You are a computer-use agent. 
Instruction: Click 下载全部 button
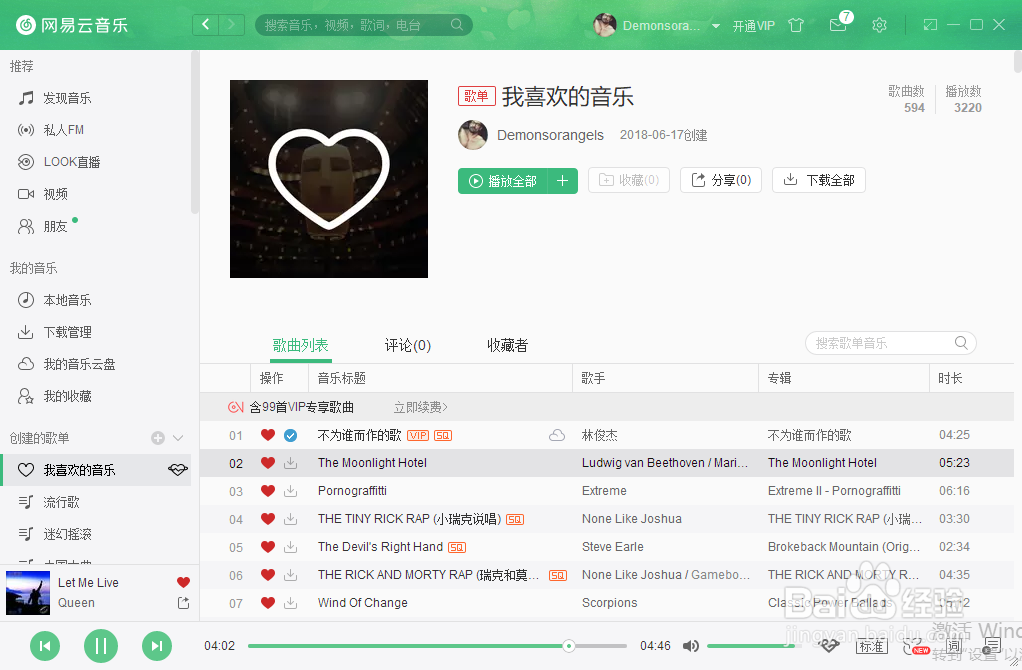[819, 180]
